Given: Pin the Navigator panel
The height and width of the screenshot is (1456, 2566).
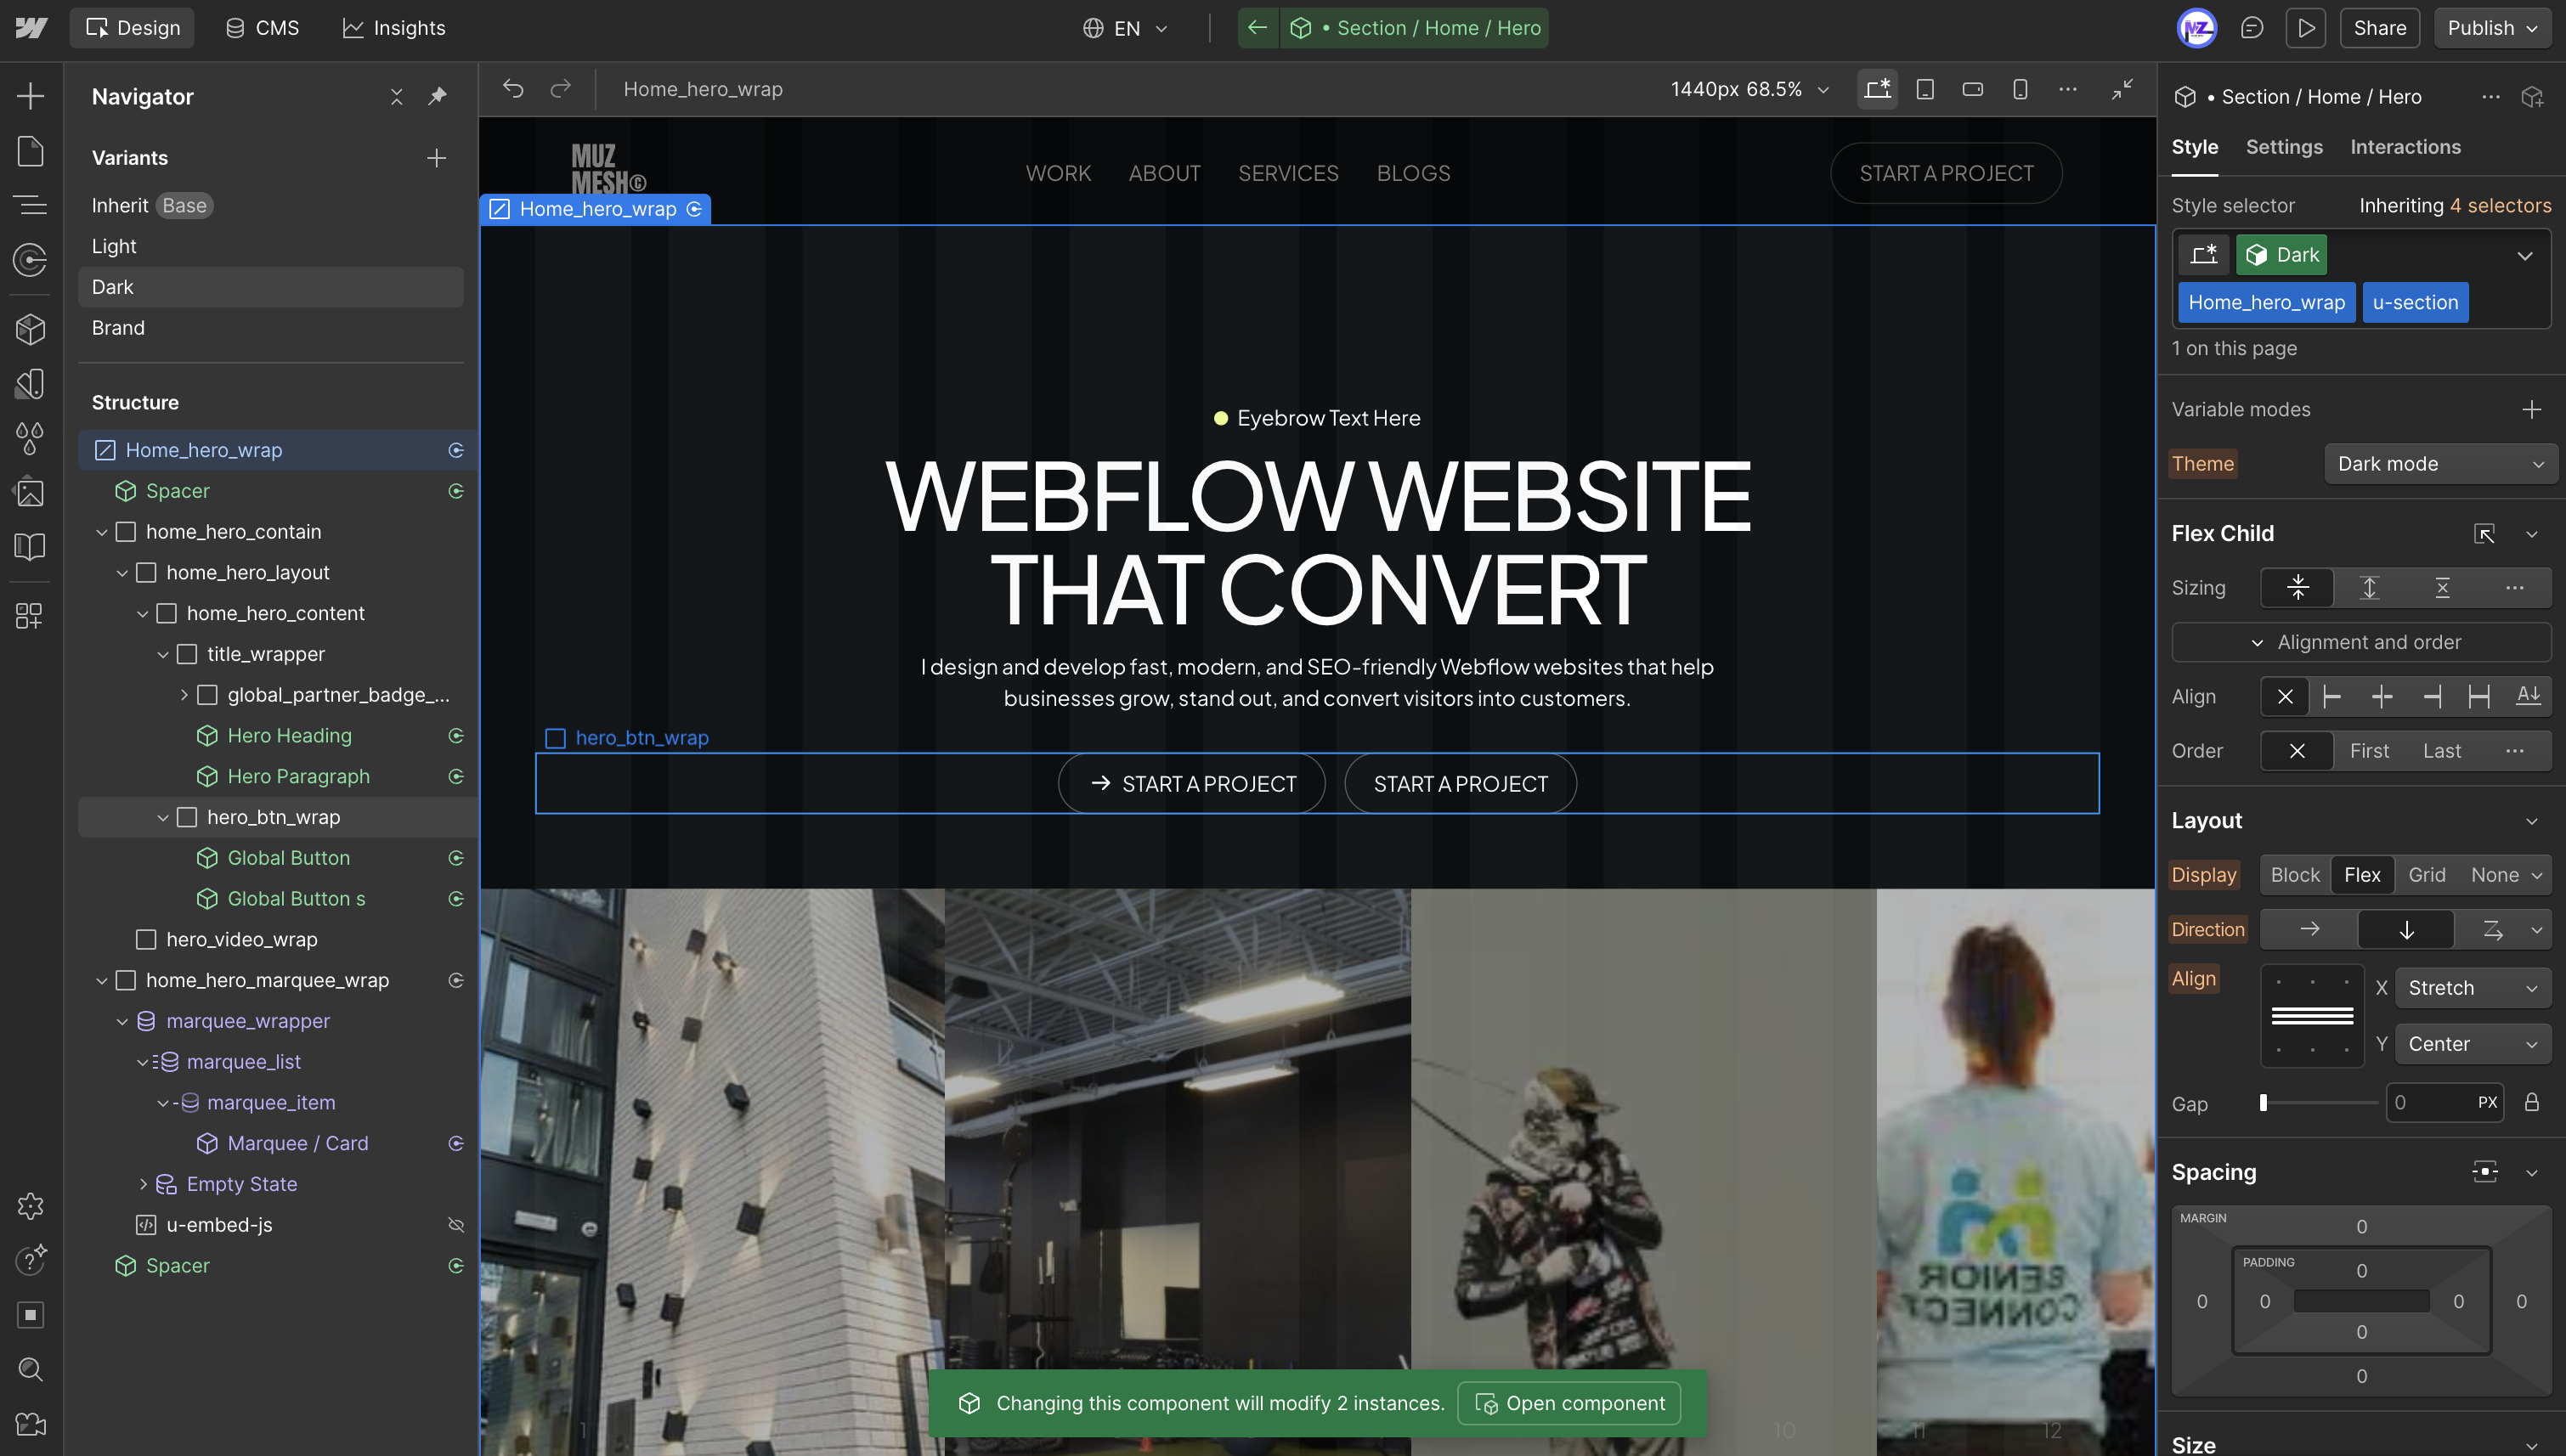Looking at the screenshot, I should [x=437, y=96].
